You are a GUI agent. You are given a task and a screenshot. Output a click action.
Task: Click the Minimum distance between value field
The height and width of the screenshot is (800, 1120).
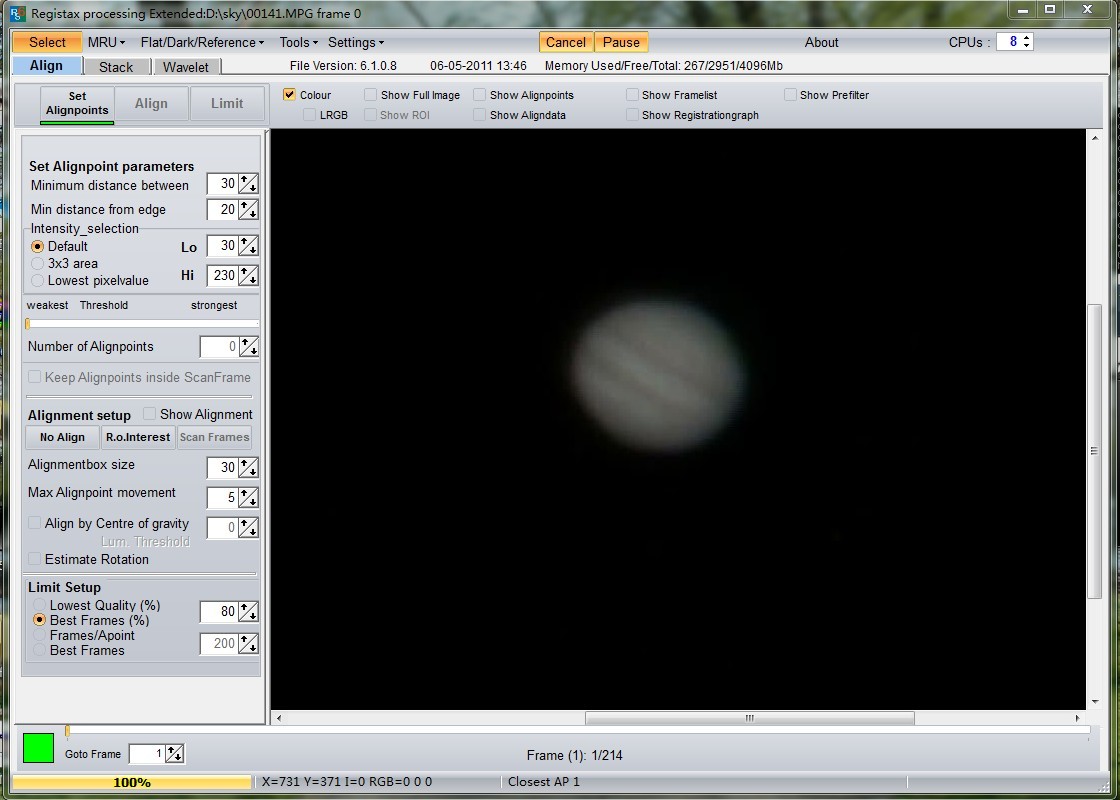click(222, 184)
